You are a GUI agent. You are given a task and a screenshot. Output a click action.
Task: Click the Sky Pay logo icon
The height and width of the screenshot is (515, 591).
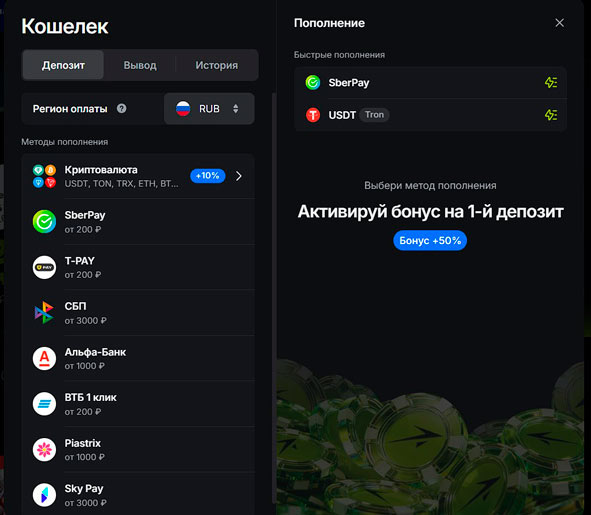point(44,495)
